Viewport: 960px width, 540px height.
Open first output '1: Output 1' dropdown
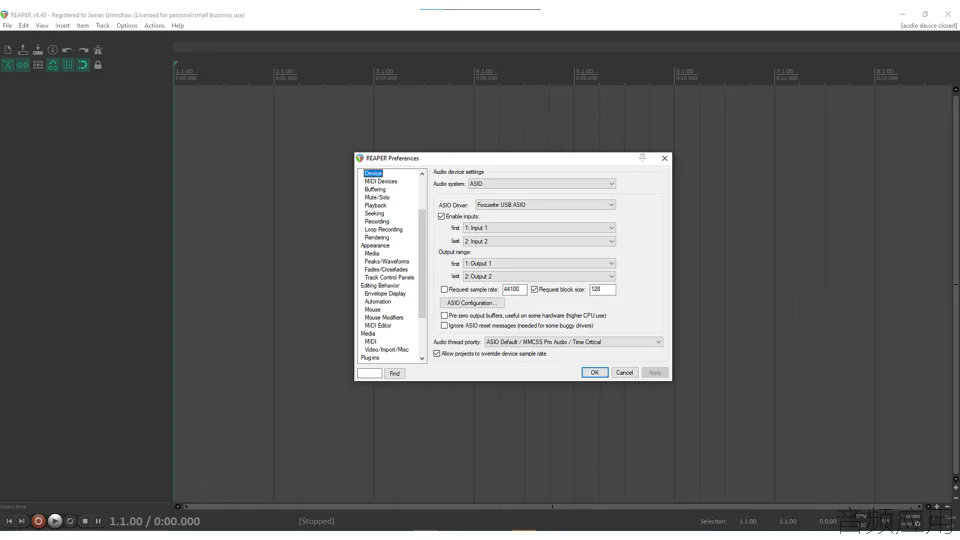coord(539,263)
